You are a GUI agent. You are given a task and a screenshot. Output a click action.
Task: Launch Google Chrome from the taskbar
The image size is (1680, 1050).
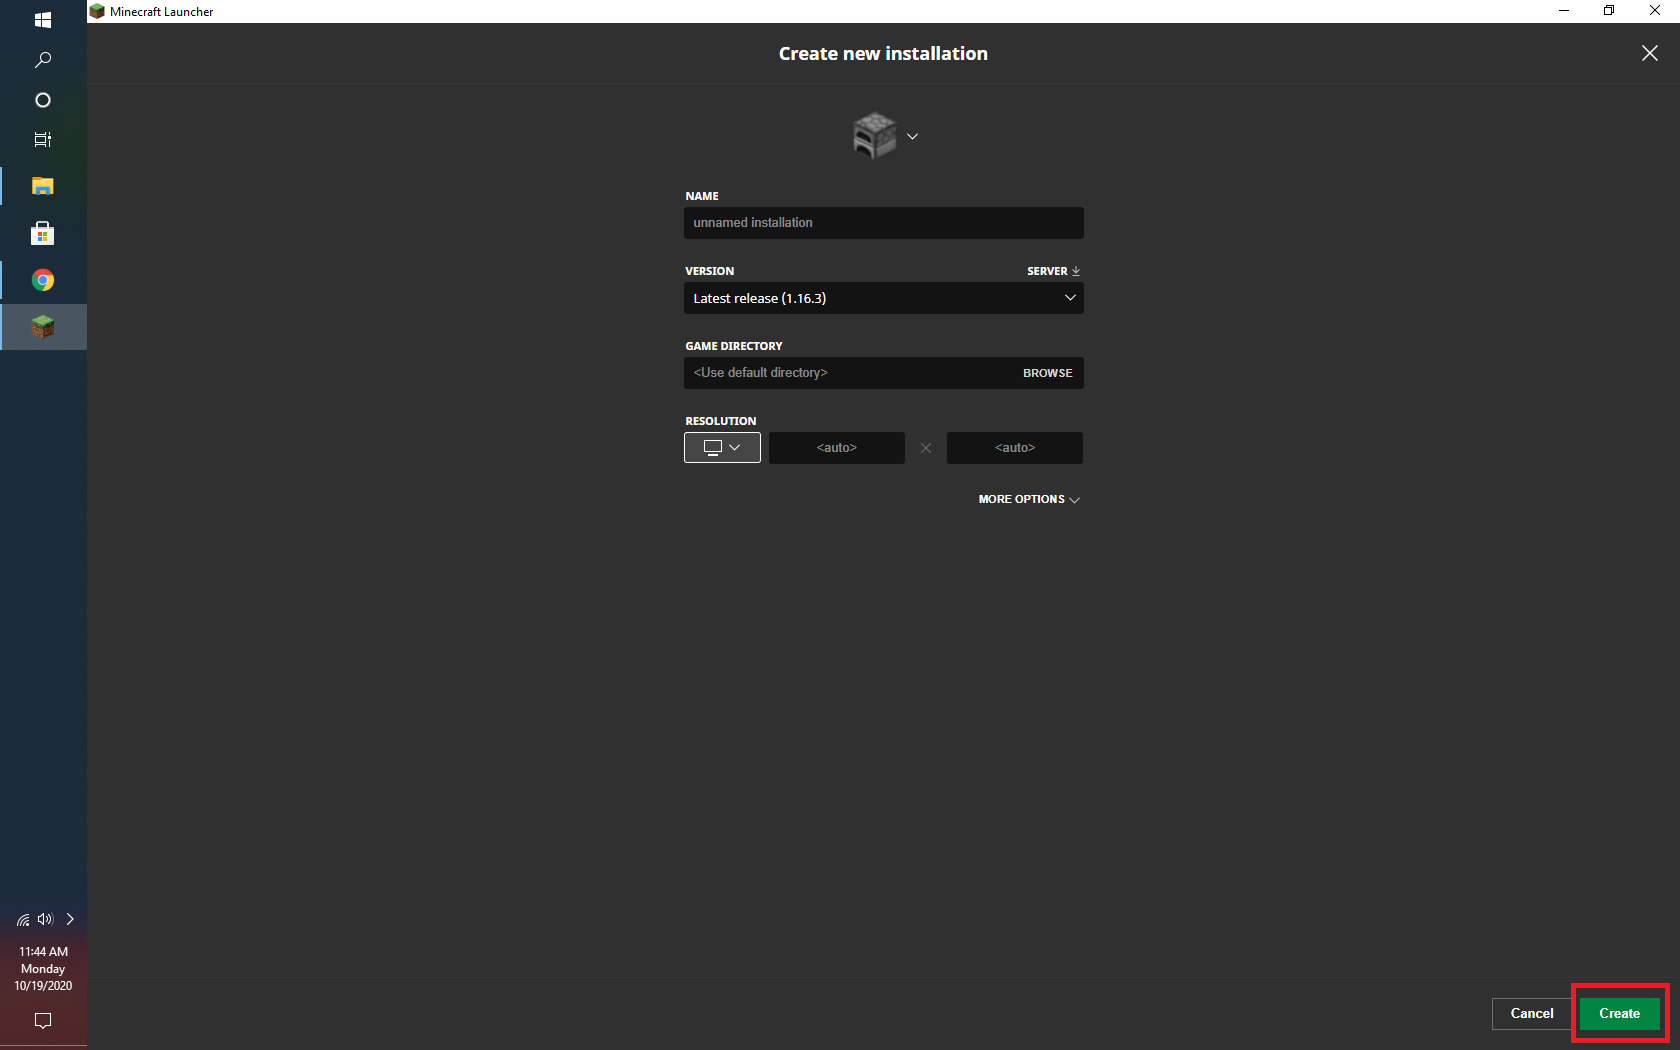(43, 280)
